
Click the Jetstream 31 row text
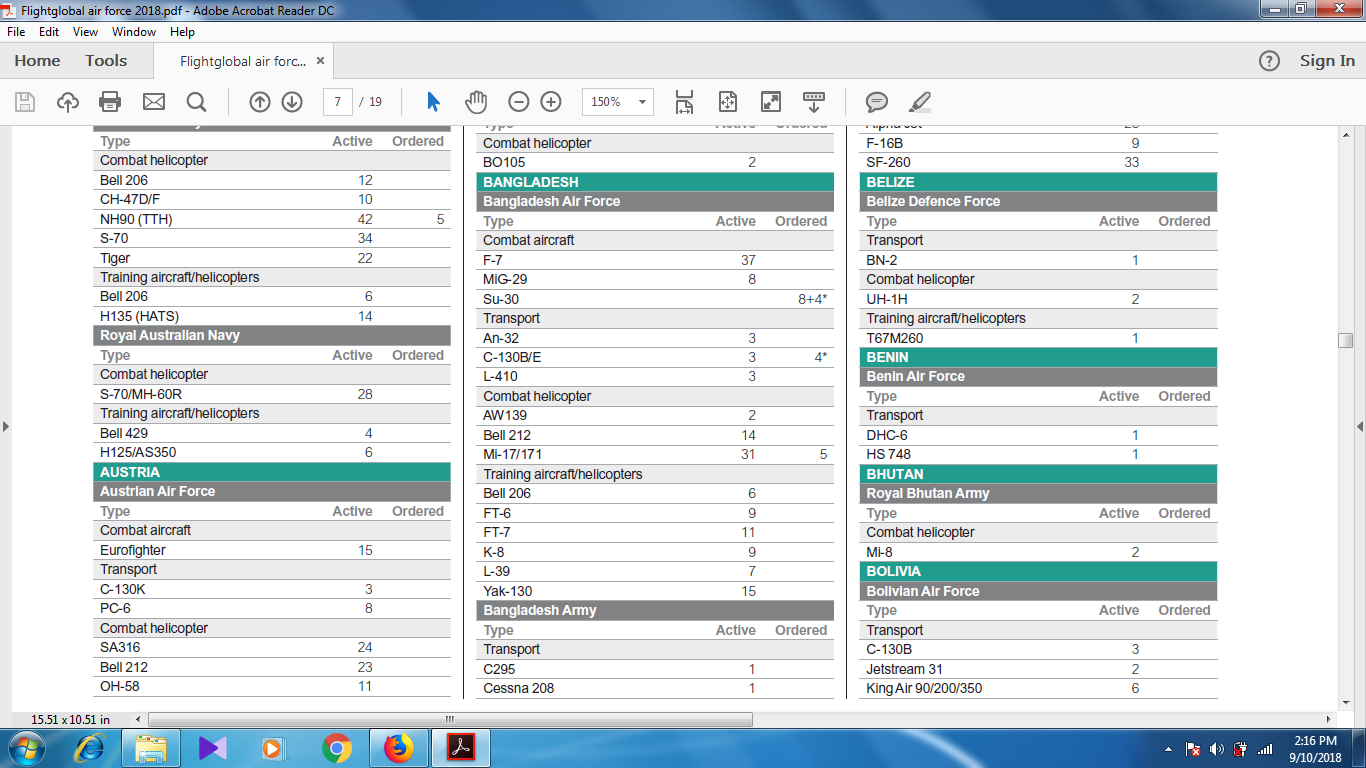click(x=905, y=669)
